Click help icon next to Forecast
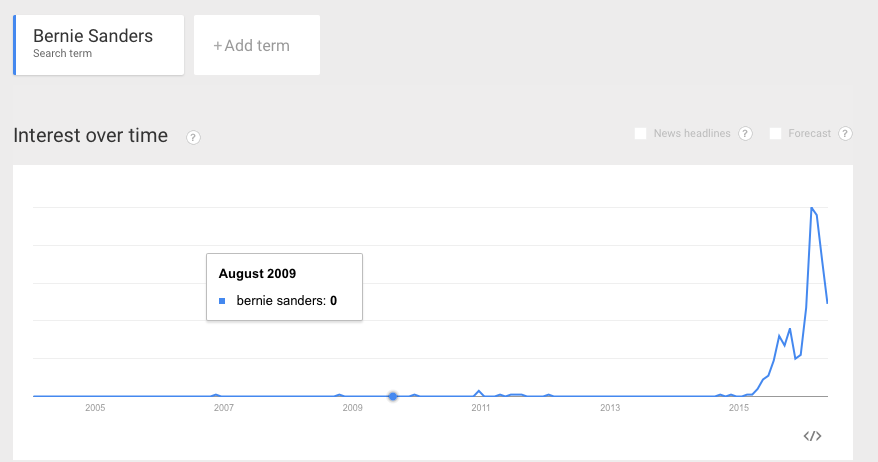Screen dimensions: 878x462 845,134
